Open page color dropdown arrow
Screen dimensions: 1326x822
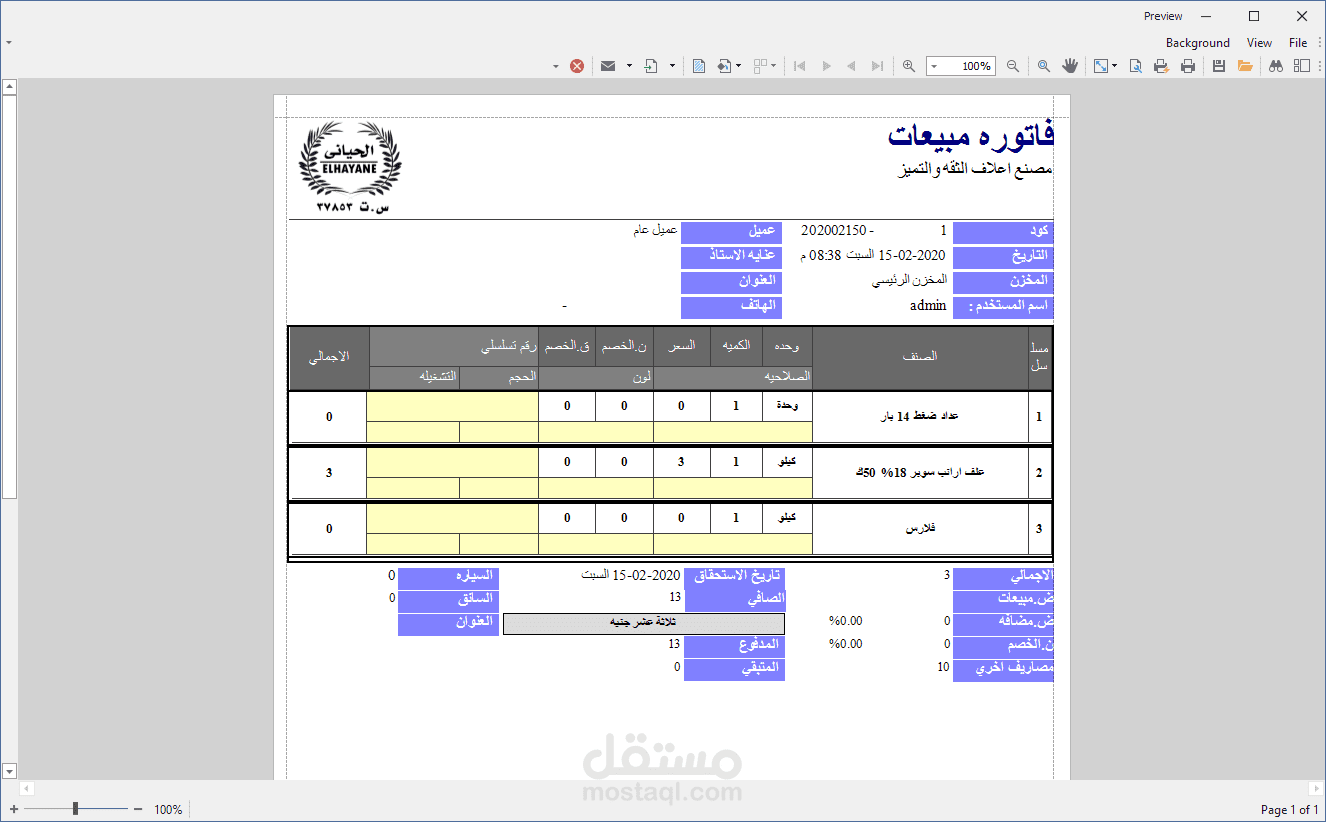(x=739, y=66)
